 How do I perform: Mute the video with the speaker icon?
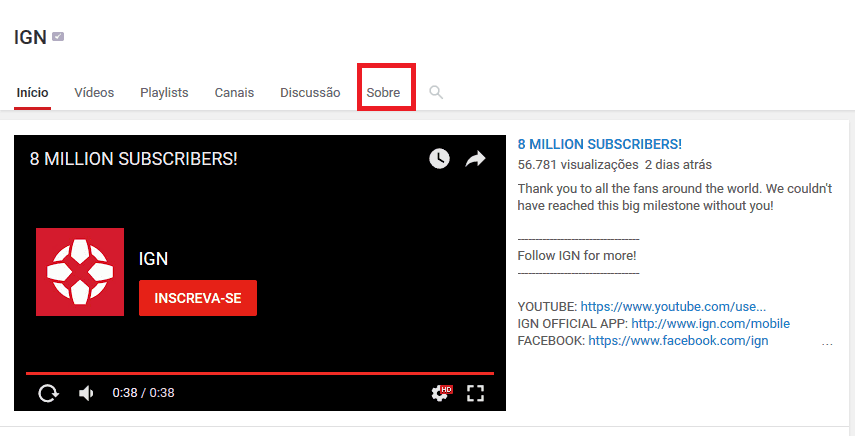point(86,393)
